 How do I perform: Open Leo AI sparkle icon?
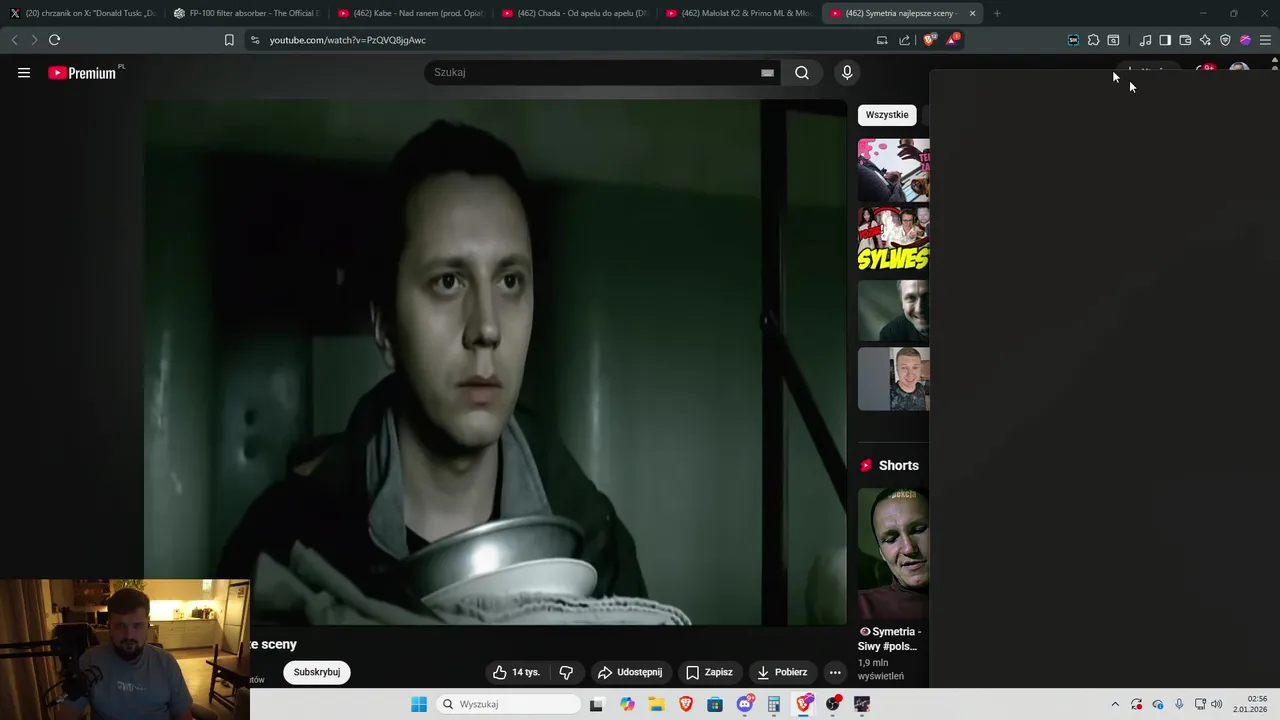1205,40
